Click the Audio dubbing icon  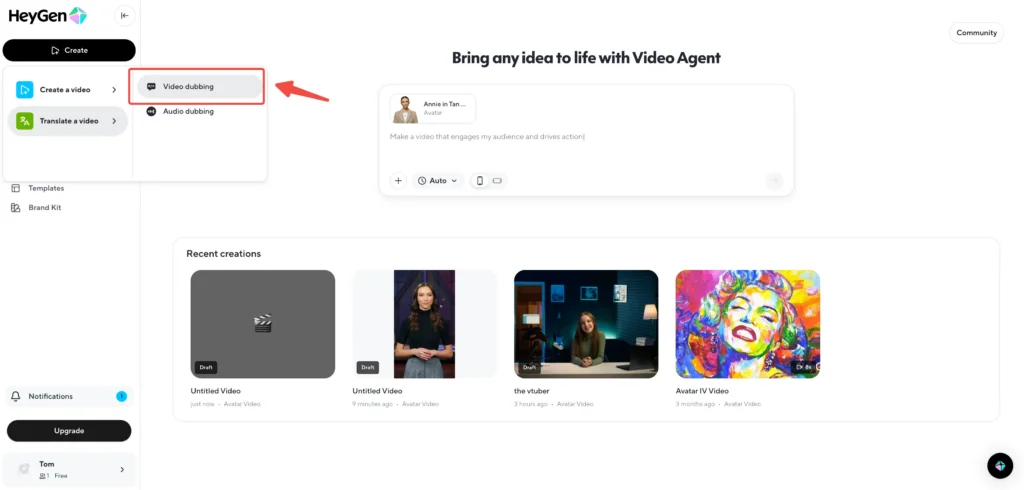coord(152,111)
